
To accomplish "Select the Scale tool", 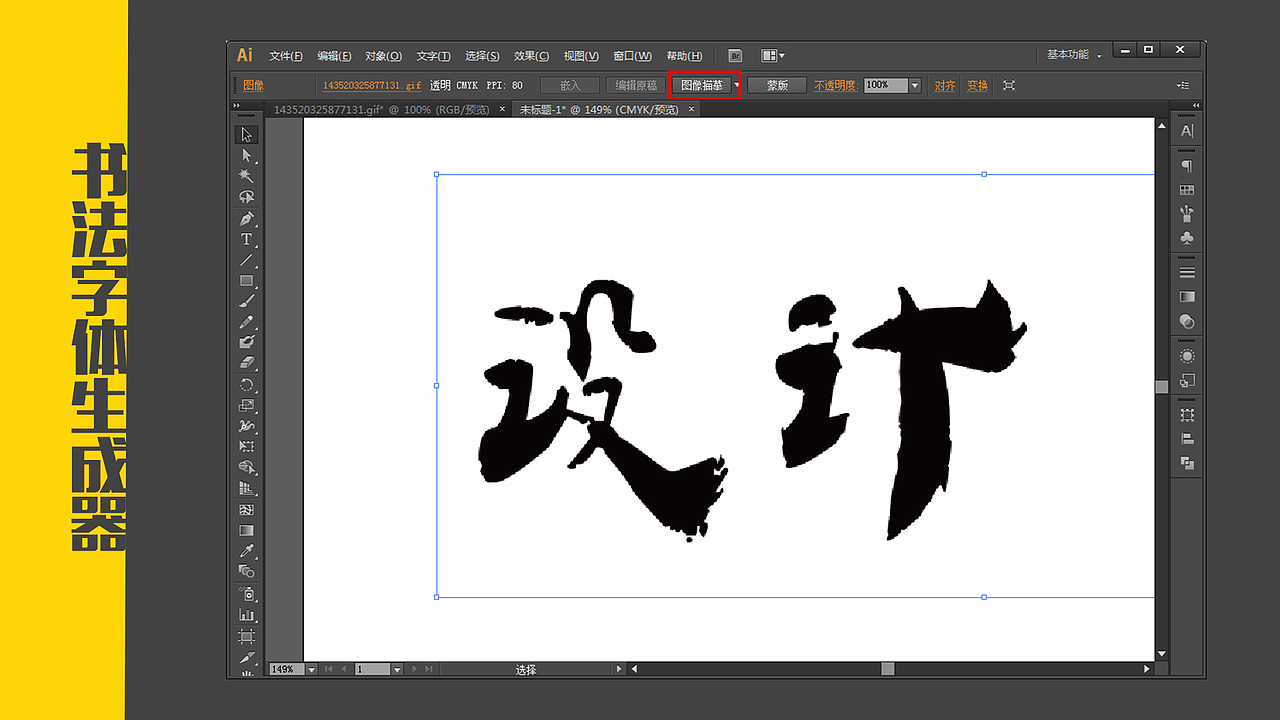I will (x=247, y=406).
